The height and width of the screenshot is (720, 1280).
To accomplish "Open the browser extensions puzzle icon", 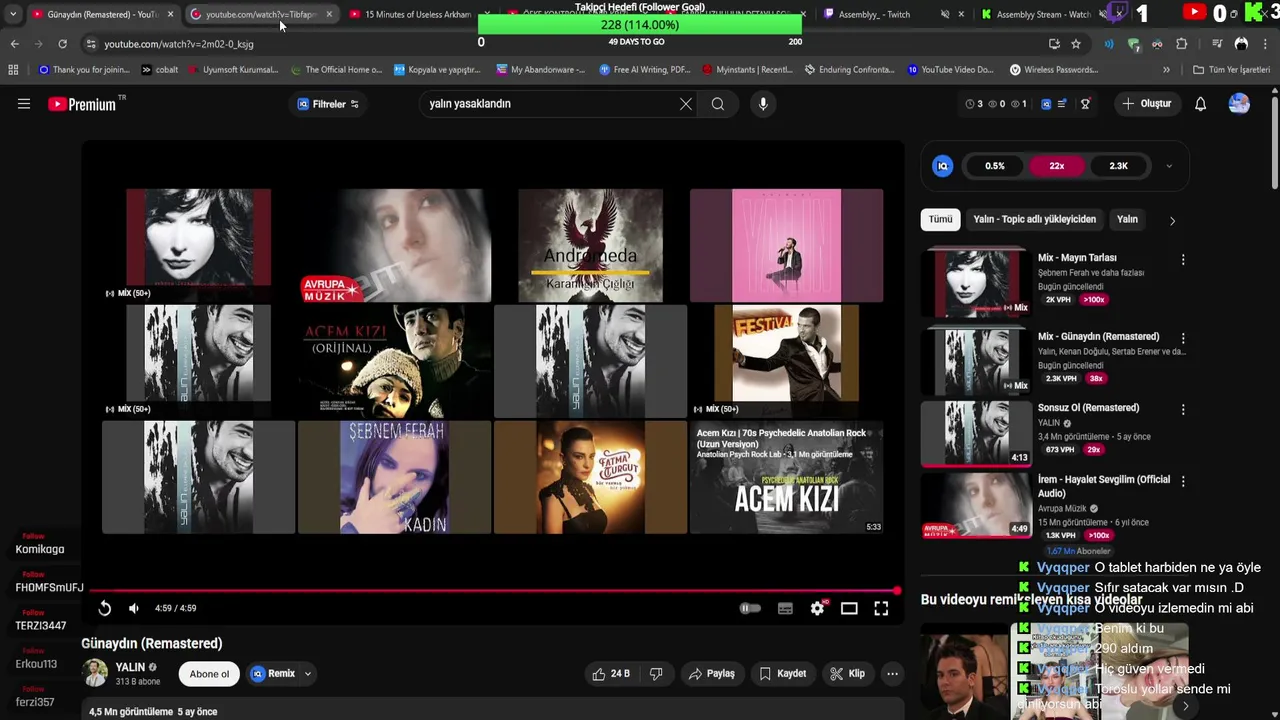I will (x=1182, y=44).
